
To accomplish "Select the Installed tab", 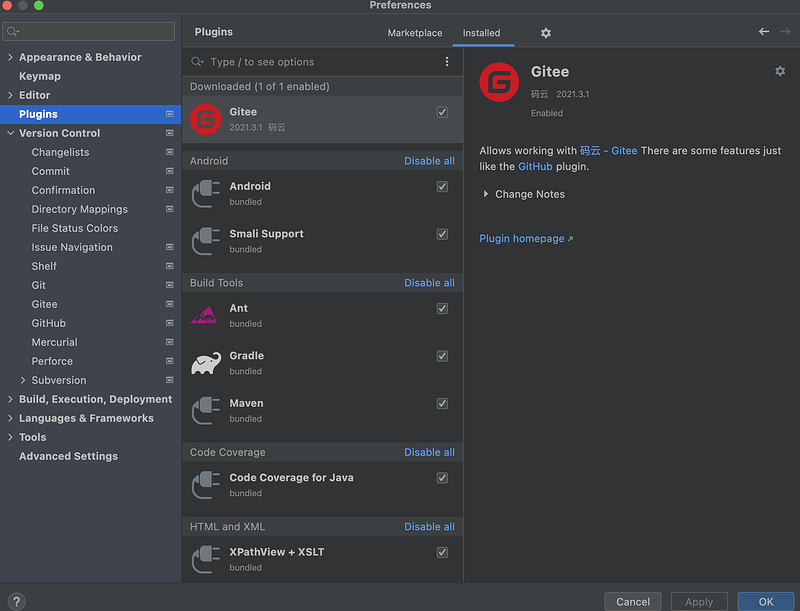I will click(481, 33).
